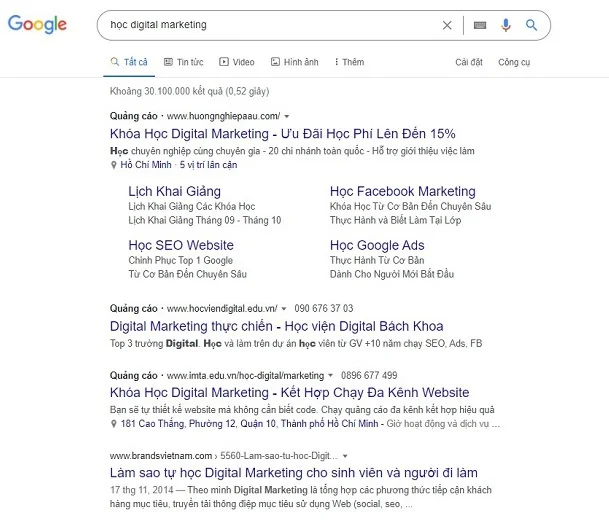This screenshot has width=609, height=520.
Task: Click the map pin icon beside 181 Cao Thắng
Action: [x=114, y=423]
